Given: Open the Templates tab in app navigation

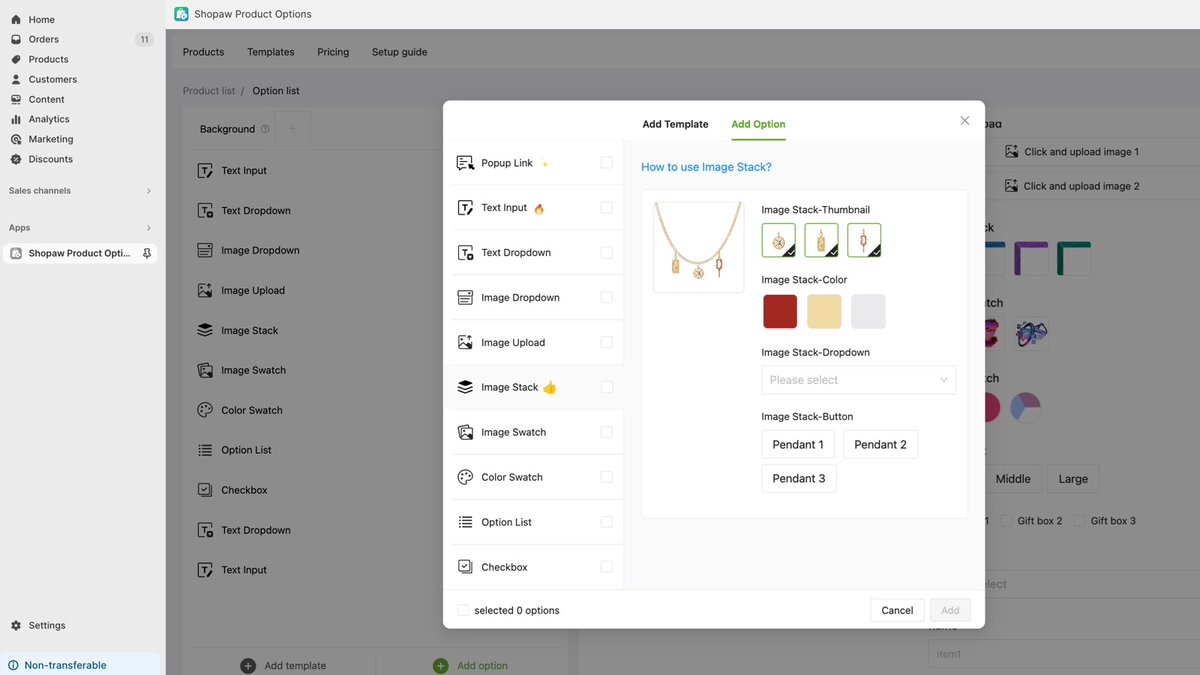Looking at the screenshot, I should coord(271,52).
